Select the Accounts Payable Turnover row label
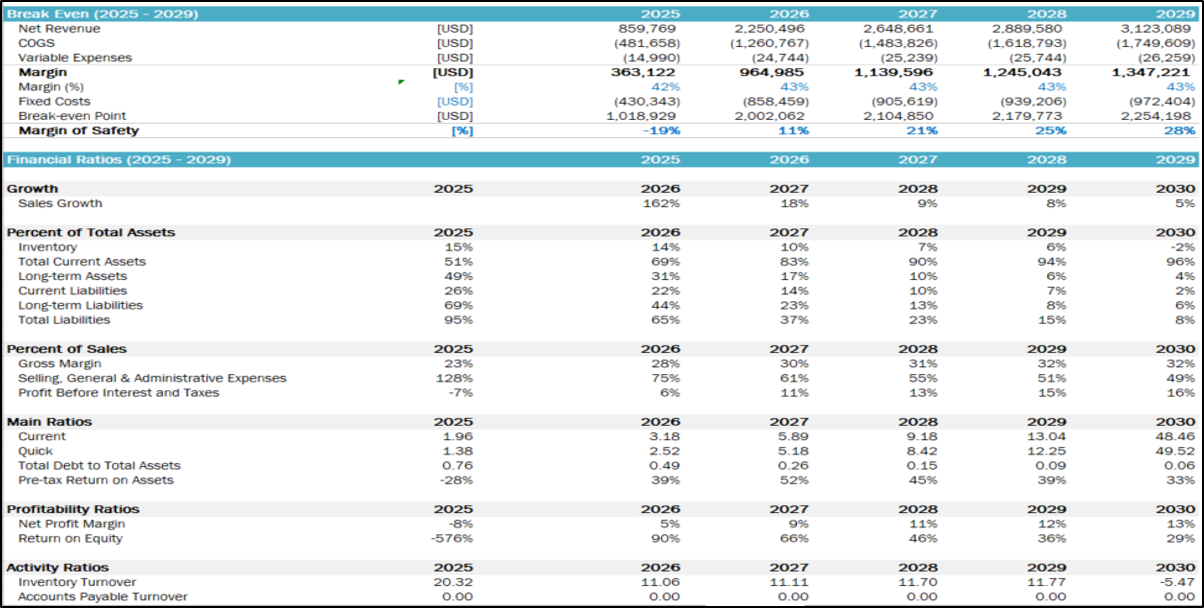 pyautogui.click(x=103, y=597)
